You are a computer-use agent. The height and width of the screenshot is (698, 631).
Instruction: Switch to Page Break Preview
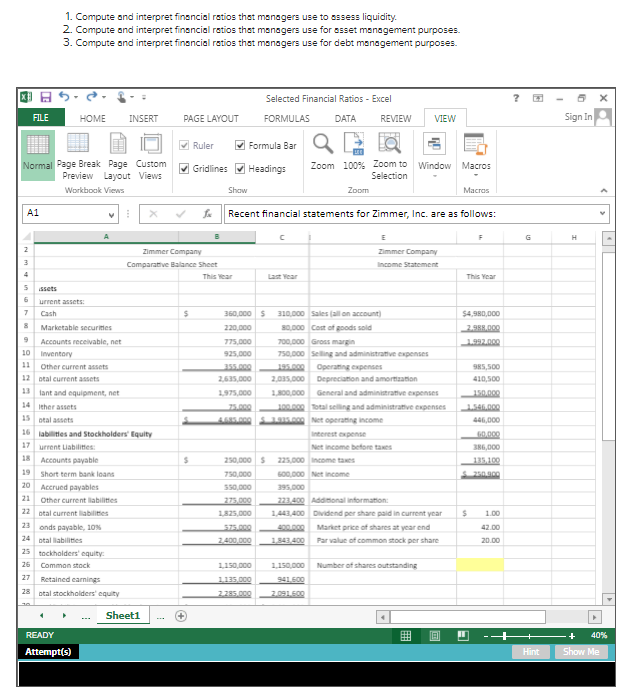(78, 156)
